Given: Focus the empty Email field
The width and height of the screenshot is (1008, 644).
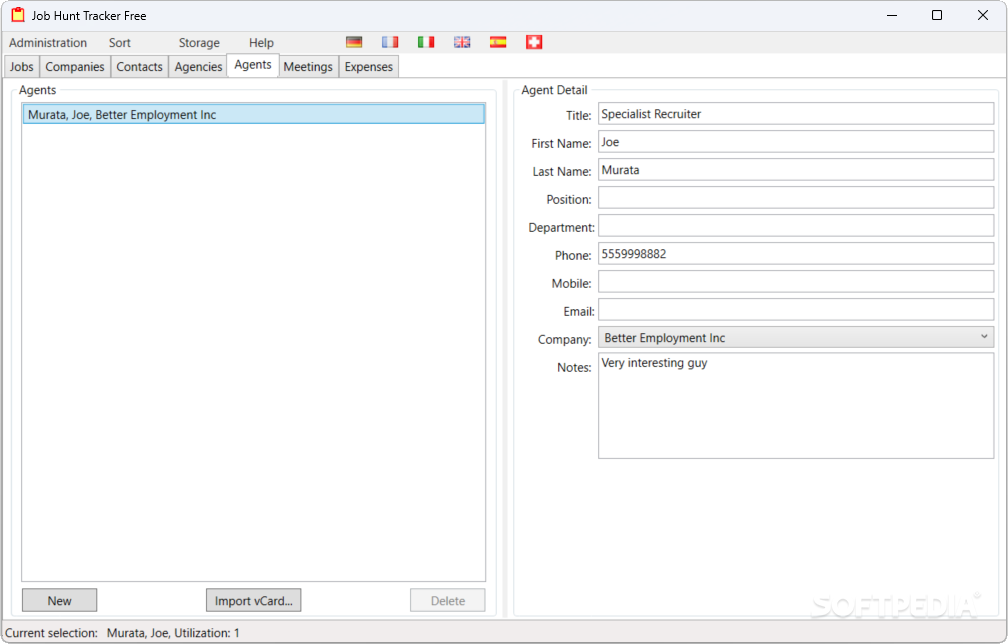Looking at the screenshot, I should [x=796, y=310].
